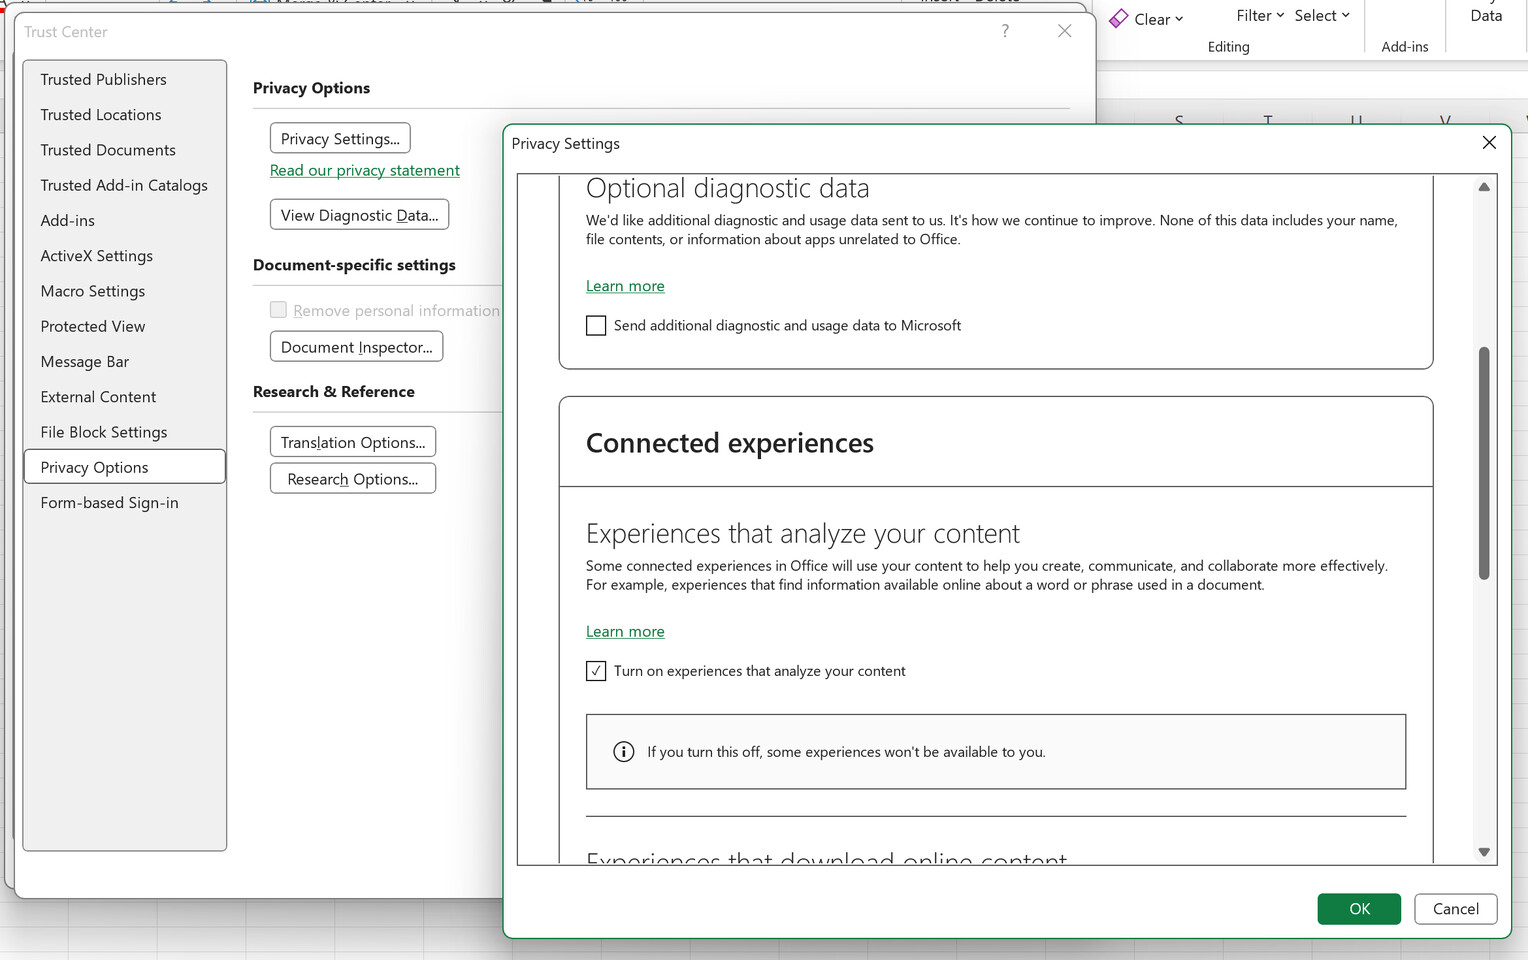The width and height of the screenshot is (1528, 960).
Task: Open File Block Settings section
Action: [124, 432]
